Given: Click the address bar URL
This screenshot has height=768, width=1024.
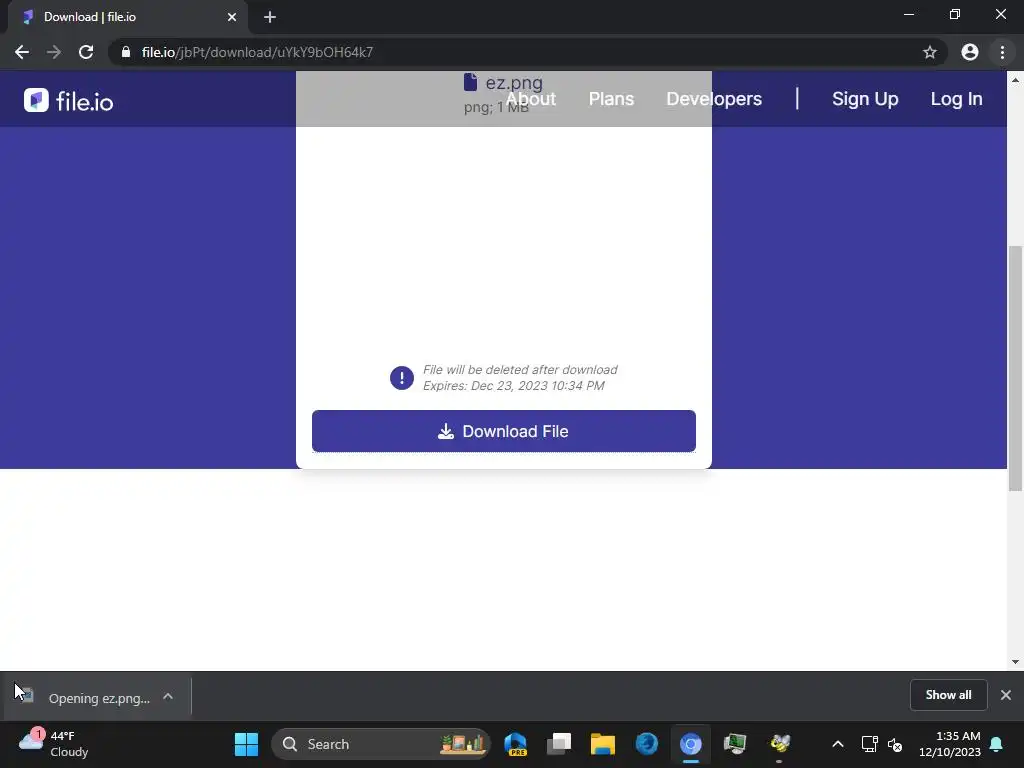Looking at the screenshot, I should [257, 52].
